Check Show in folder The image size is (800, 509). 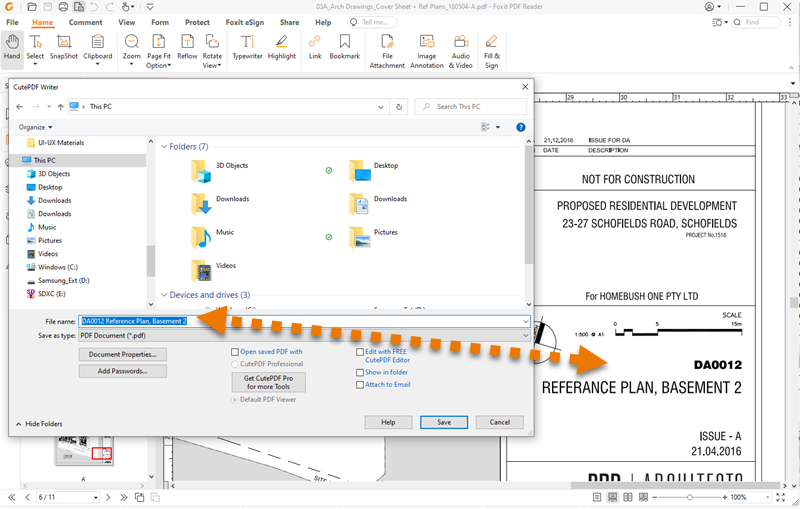[x=360, y=372]
